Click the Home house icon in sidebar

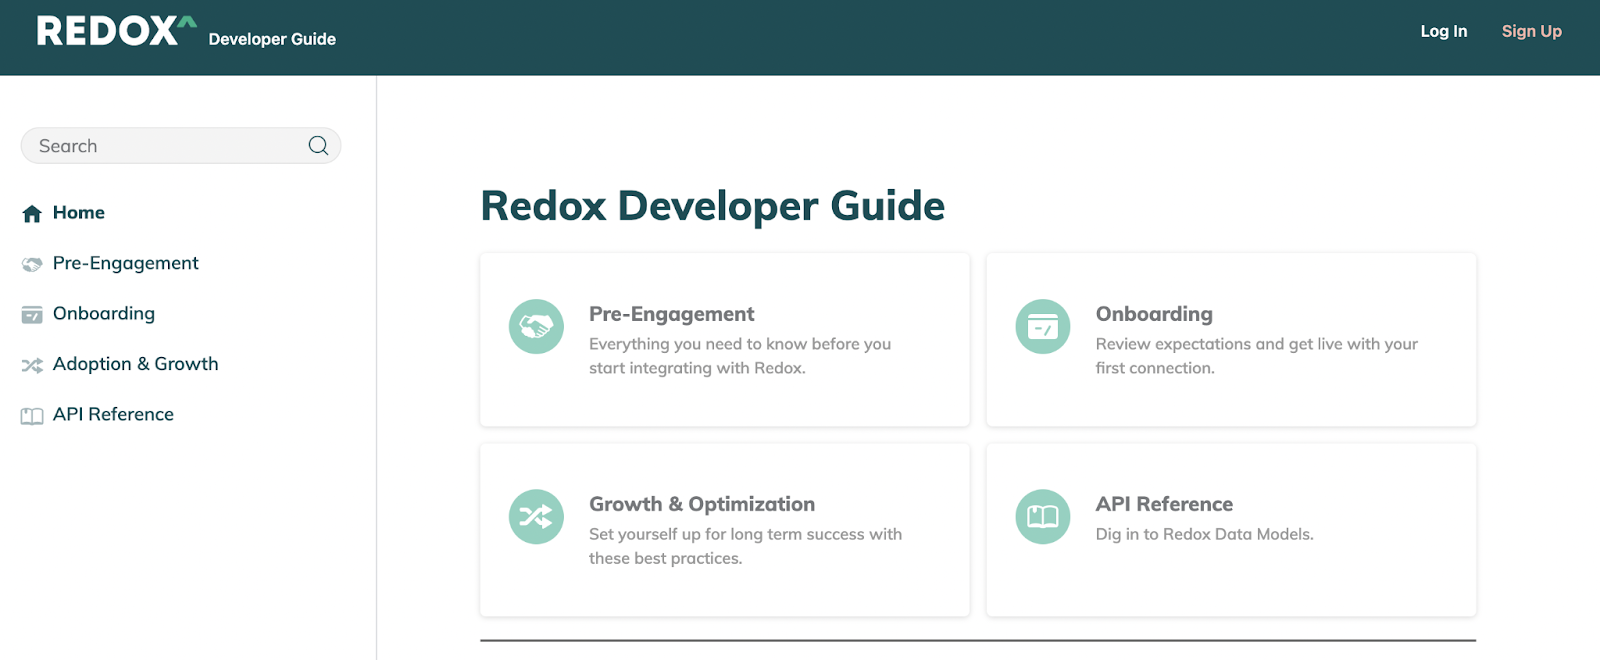tap(32, 213)
